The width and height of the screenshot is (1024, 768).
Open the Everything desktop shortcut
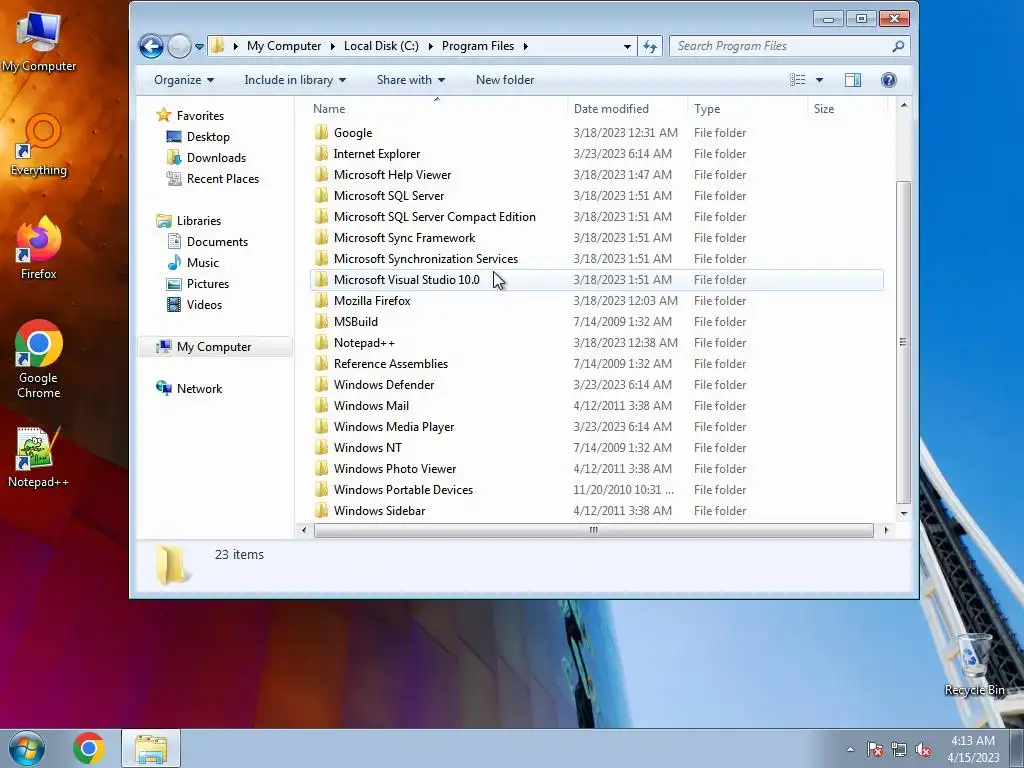coord(39,145)
